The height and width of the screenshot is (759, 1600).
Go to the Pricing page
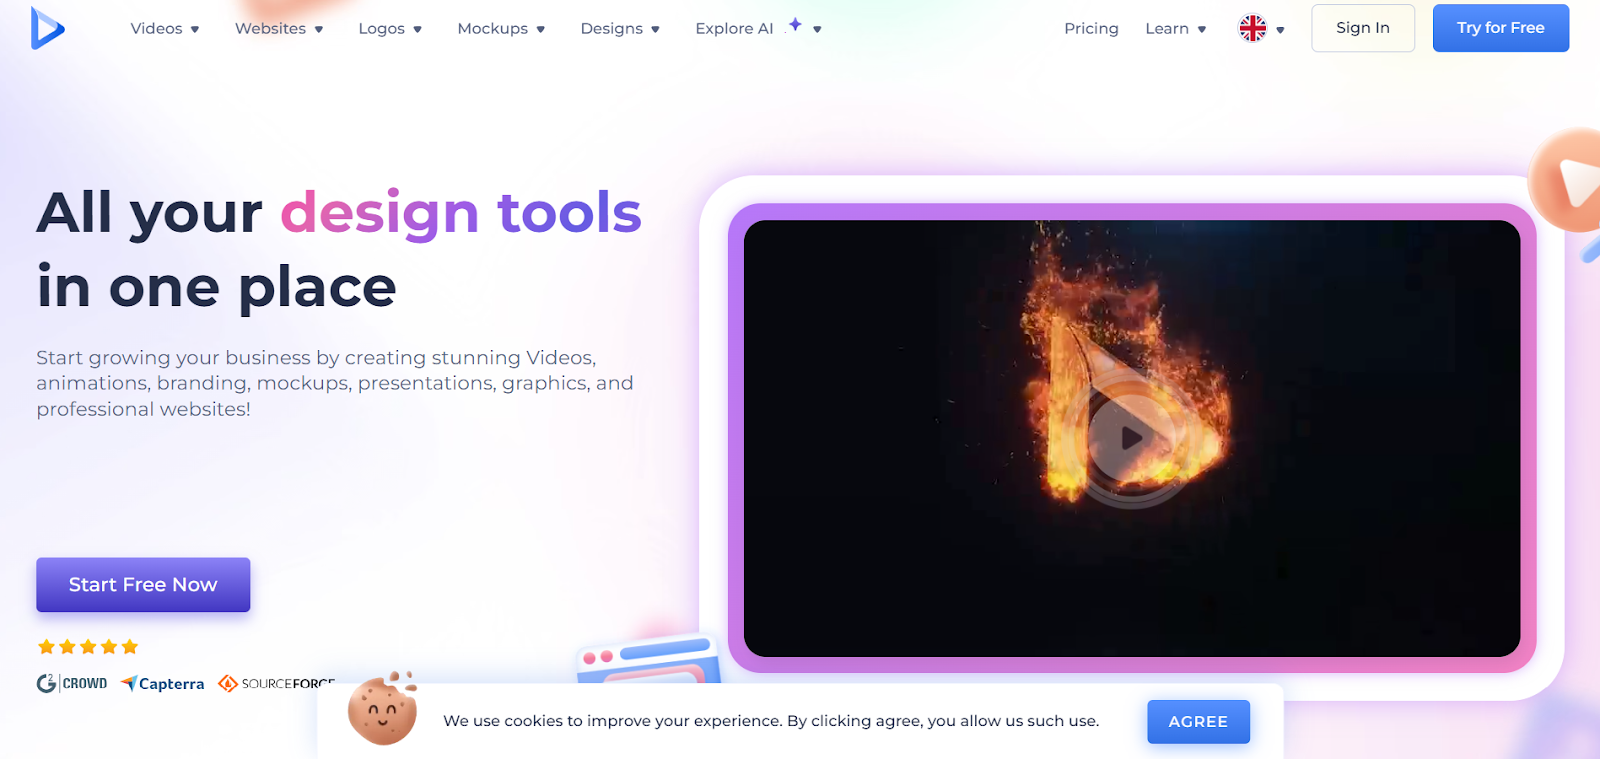tap(1091, 29)
